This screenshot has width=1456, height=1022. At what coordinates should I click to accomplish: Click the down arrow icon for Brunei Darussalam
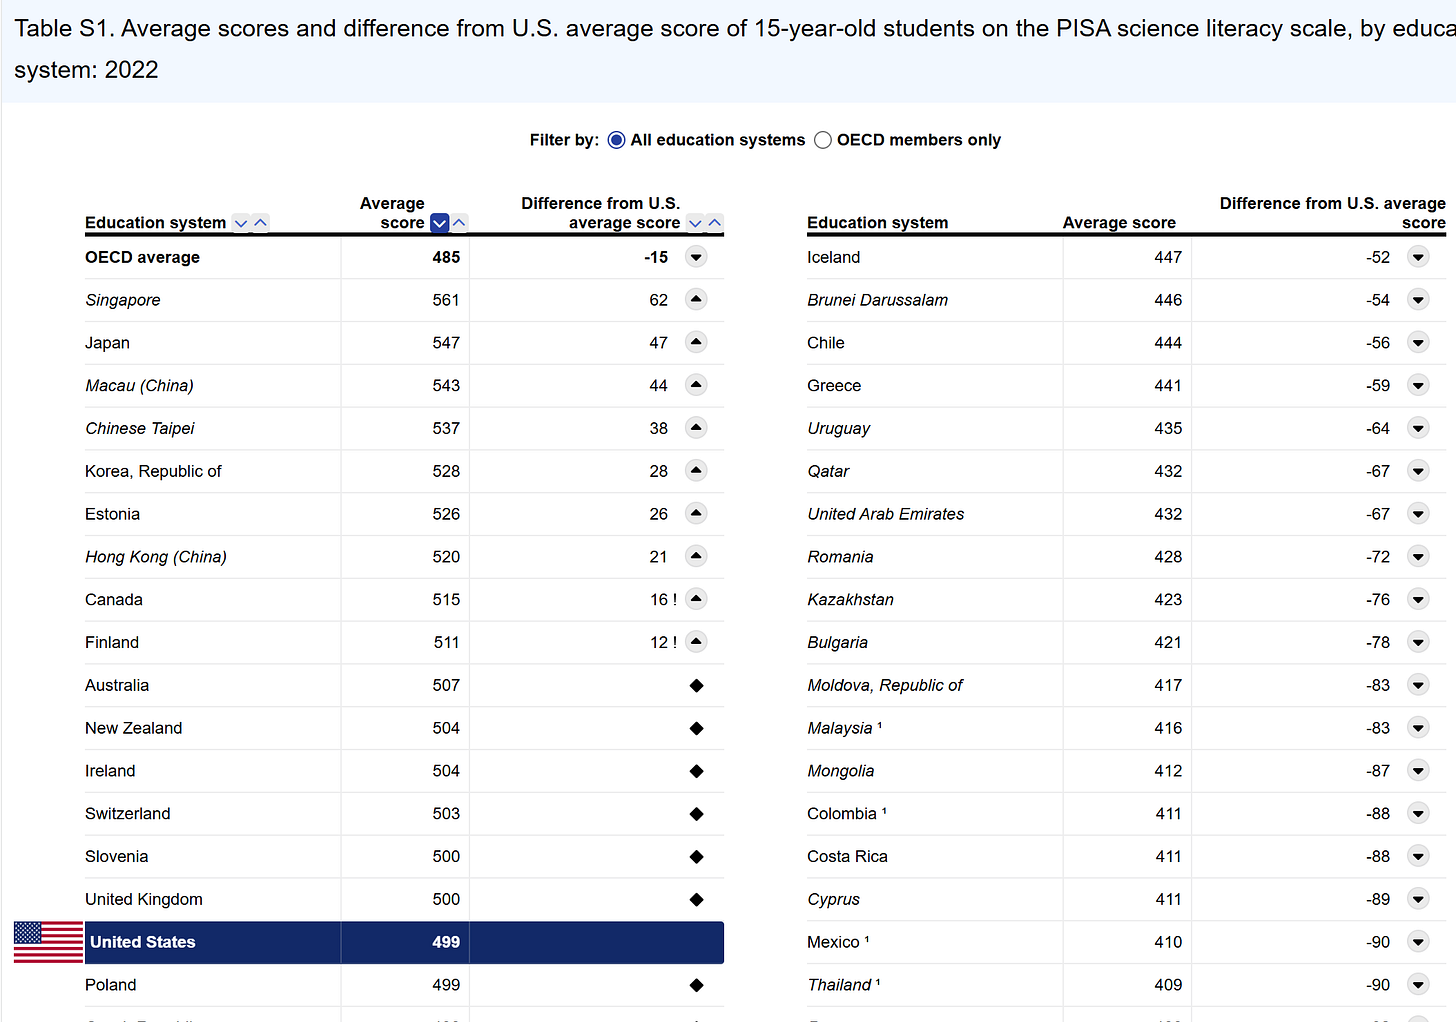(x=1418, y=299)
